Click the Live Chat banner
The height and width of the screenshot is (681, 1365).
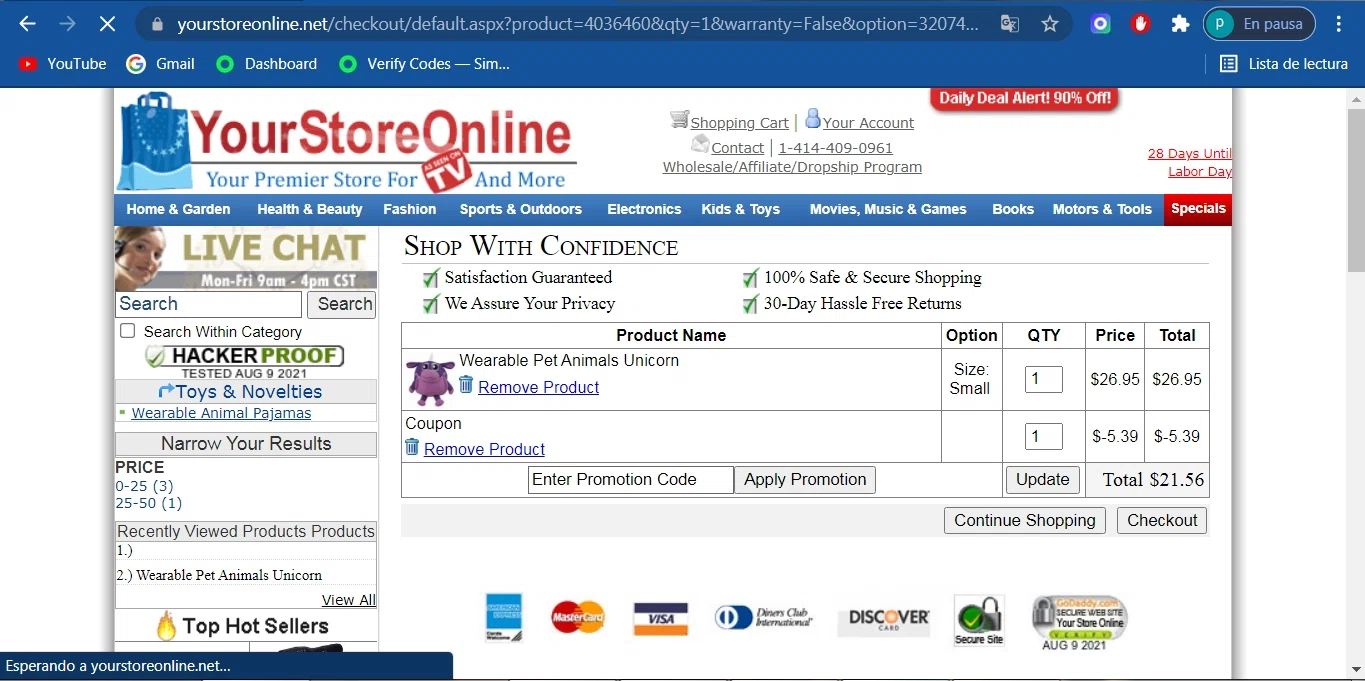click(246, 258)
